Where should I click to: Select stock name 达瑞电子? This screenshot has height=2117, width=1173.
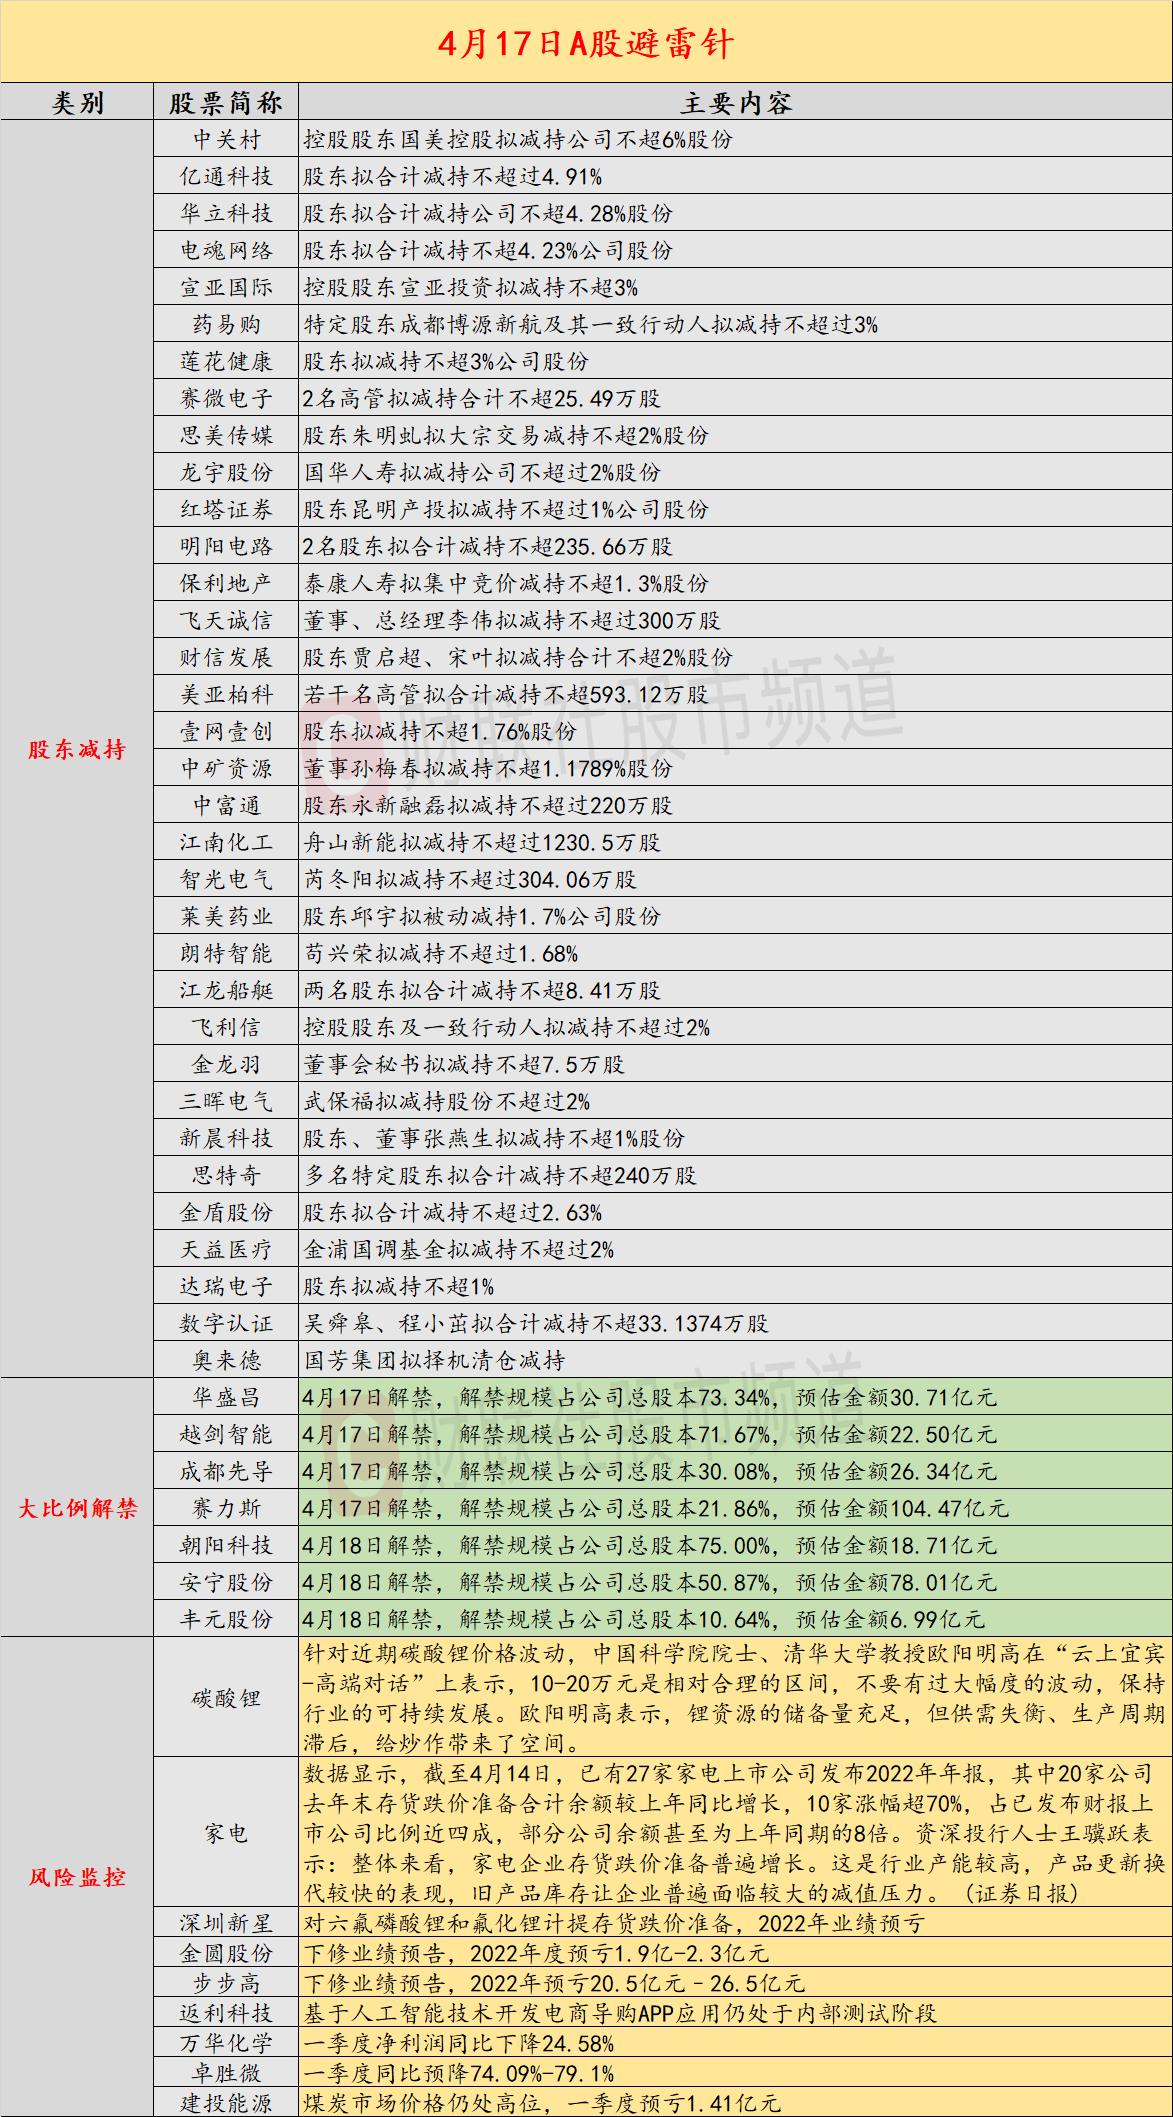point(226,1287)
